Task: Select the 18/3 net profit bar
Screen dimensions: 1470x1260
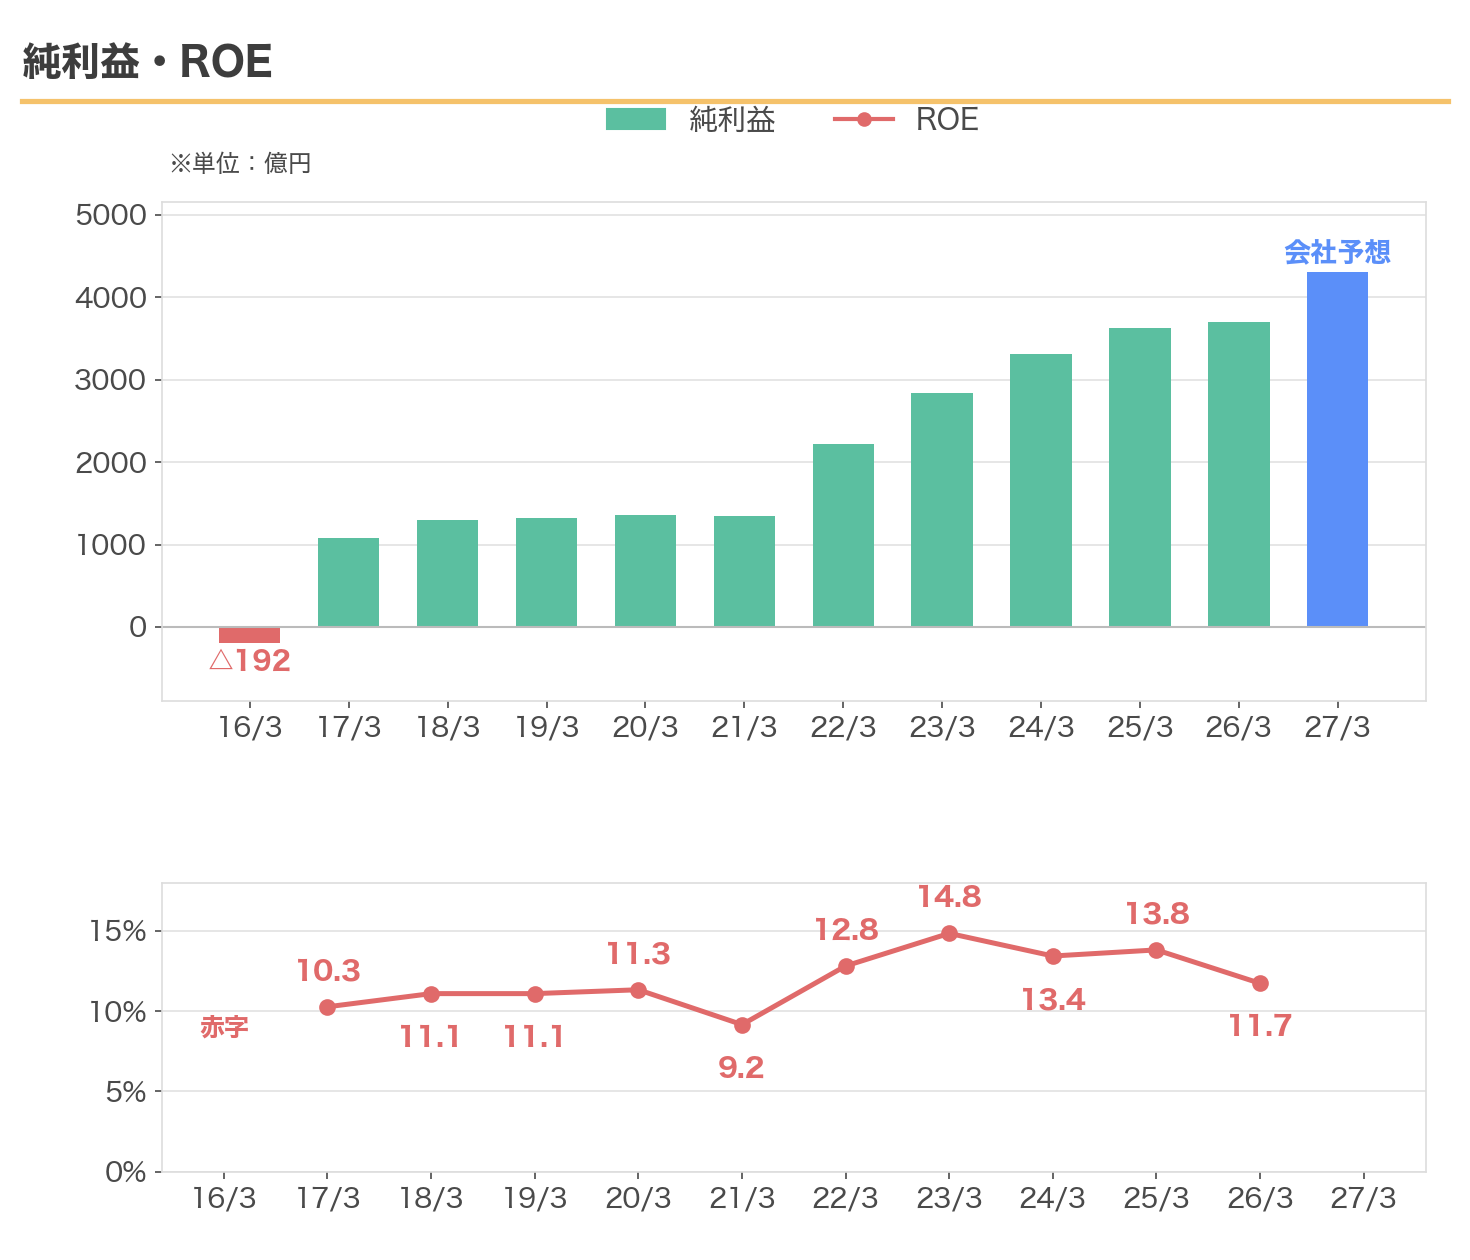Action: coord(447,573)
